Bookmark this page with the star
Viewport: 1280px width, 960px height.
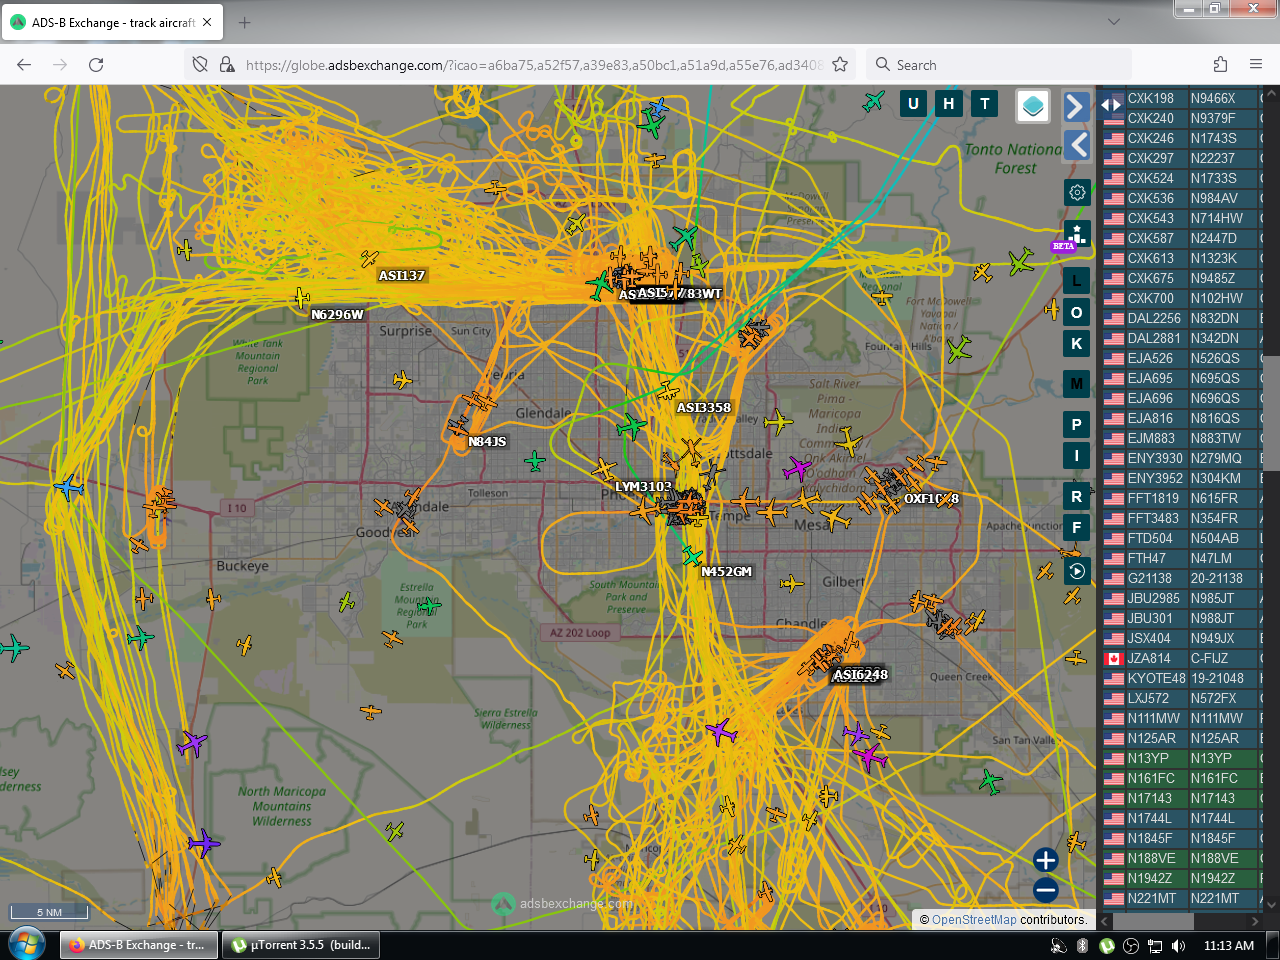(840, 64)
